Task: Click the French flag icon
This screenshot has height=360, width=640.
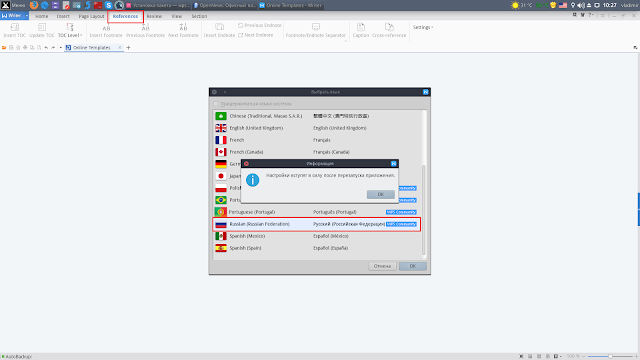Action: tap(221, 140)
